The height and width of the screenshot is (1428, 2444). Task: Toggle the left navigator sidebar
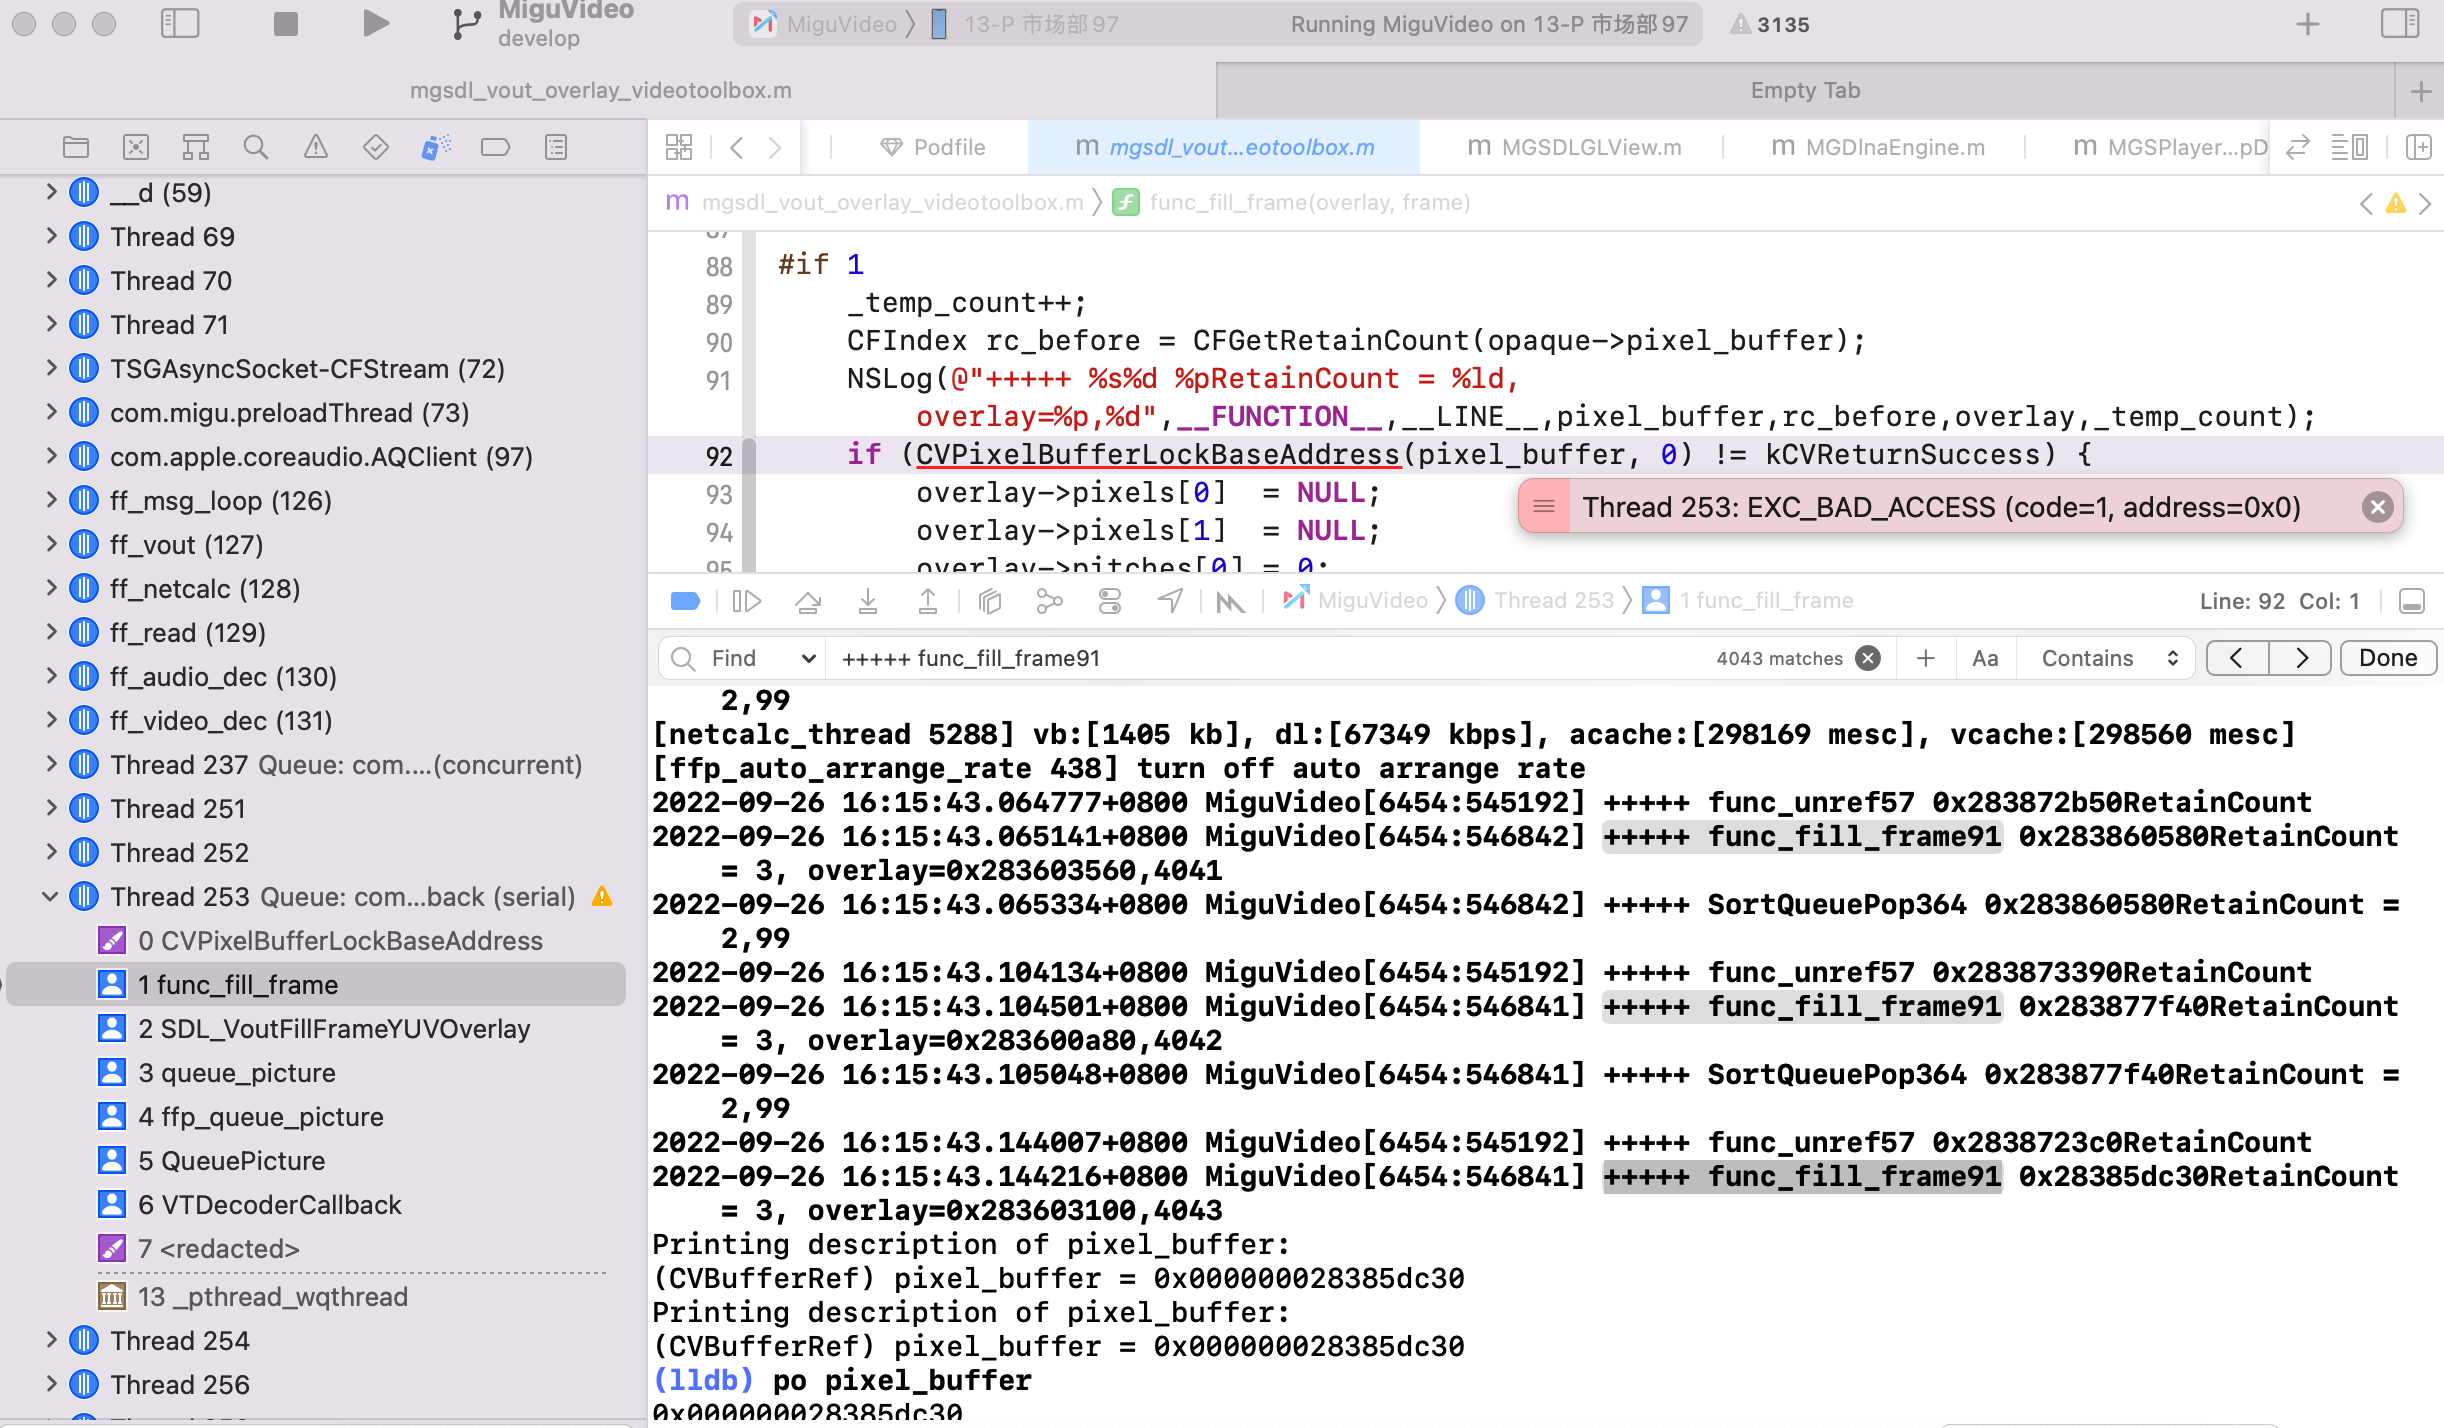click(x=180, y=24)
